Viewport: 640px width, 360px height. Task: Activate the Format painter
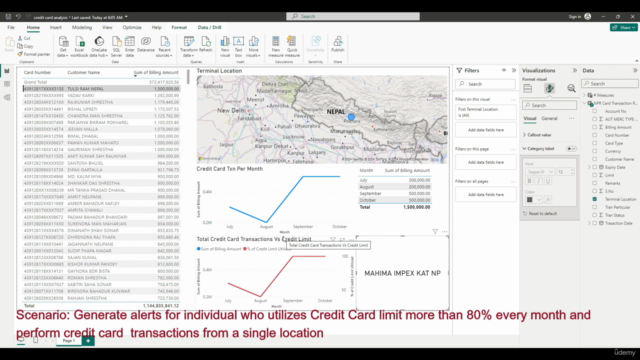[x=33, y=54]
